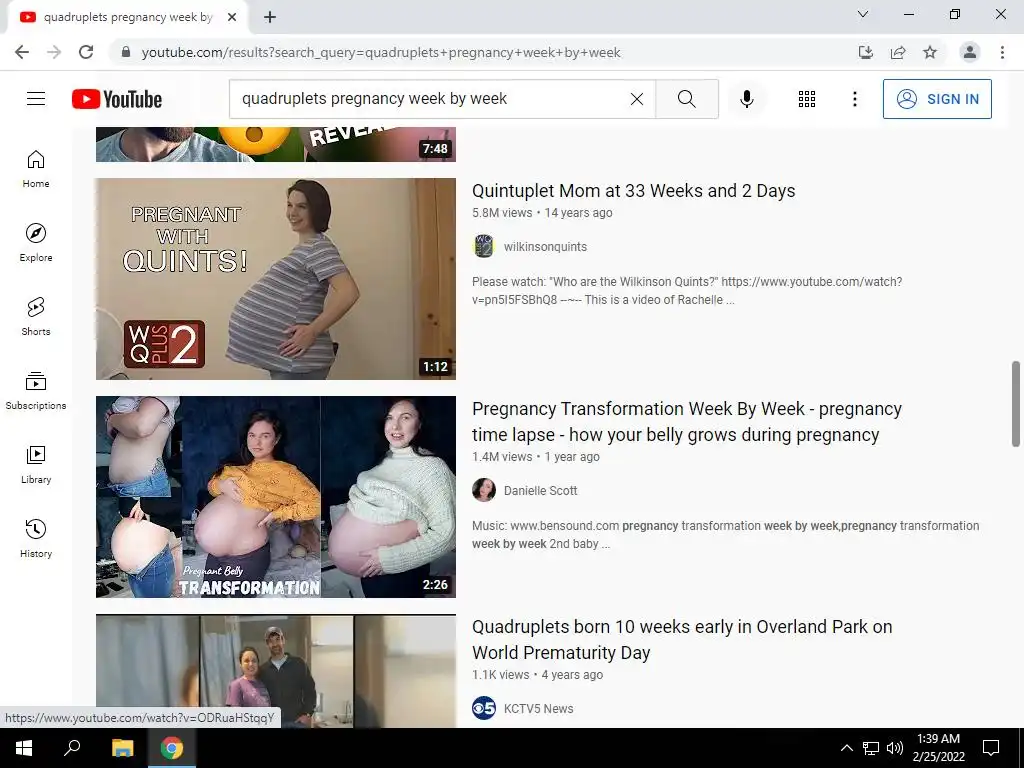Open the network status tray icon
This screenshot has height=768, width=1024.
point(871,748)
